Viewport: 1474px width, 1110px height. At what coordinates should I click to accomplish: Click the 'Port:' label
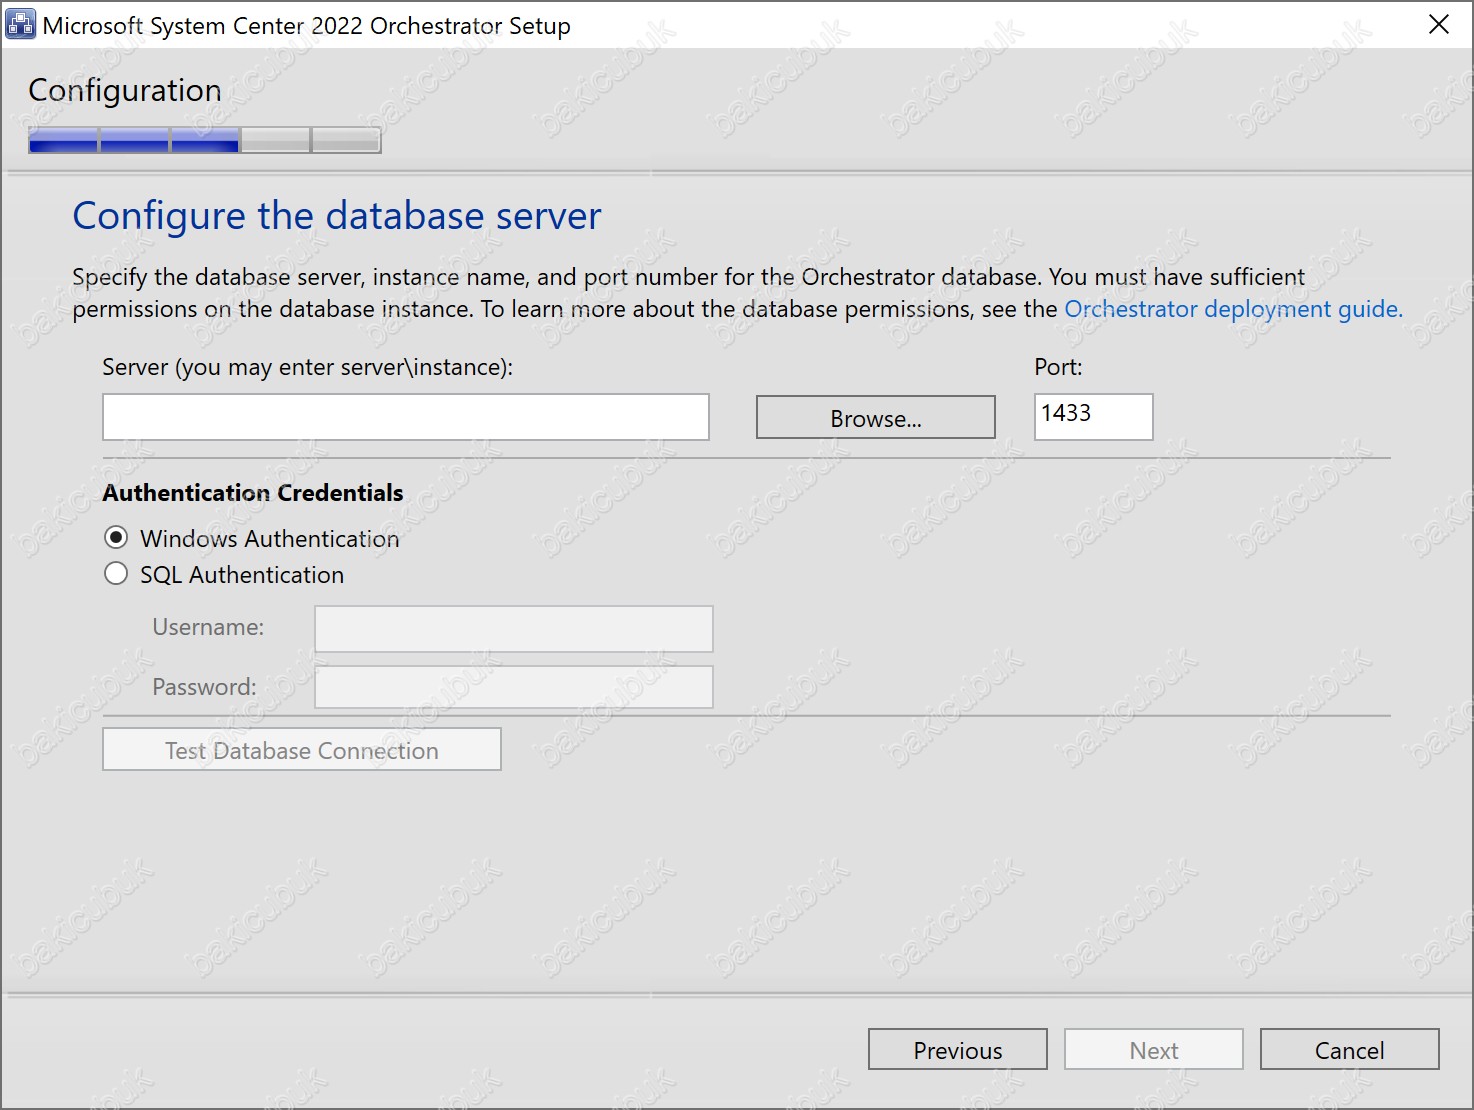click(1058, 367)
